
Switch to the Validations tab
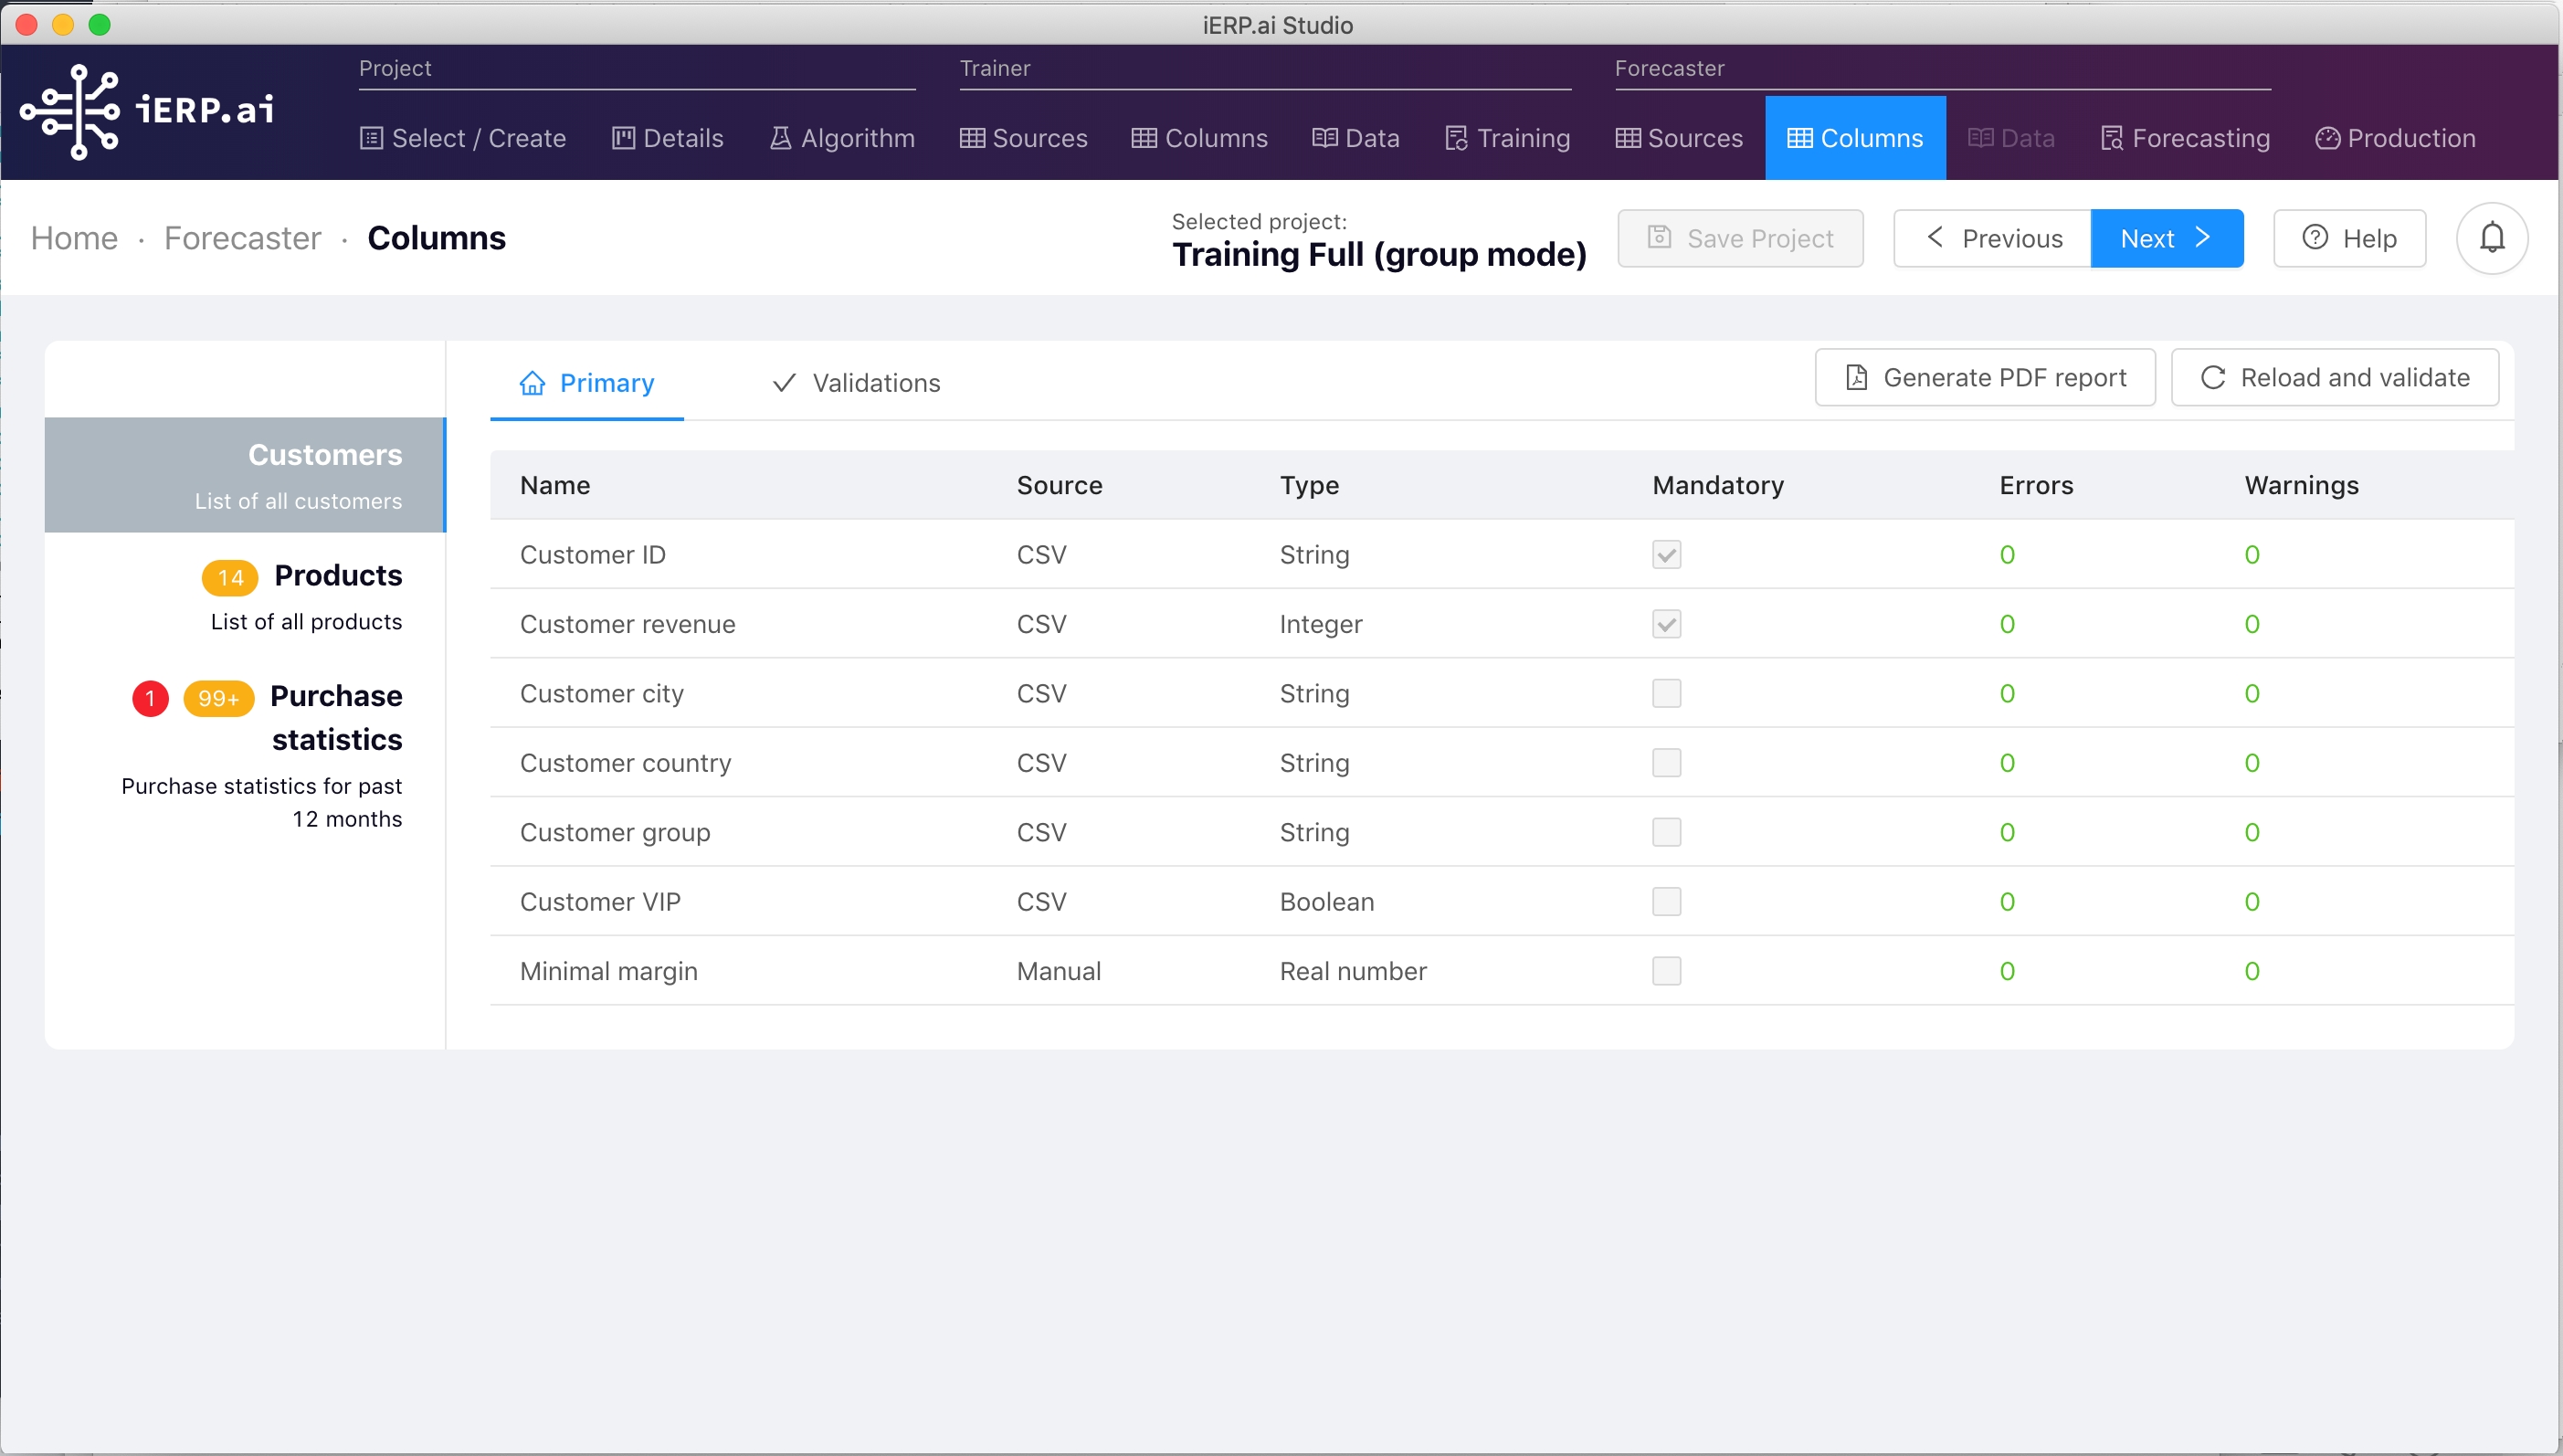click(x=856, y=383)
